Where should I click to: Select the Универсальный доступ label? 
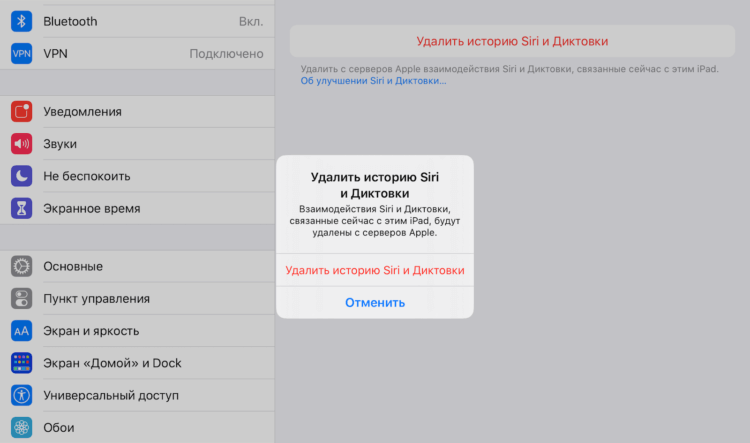(111, 396)
